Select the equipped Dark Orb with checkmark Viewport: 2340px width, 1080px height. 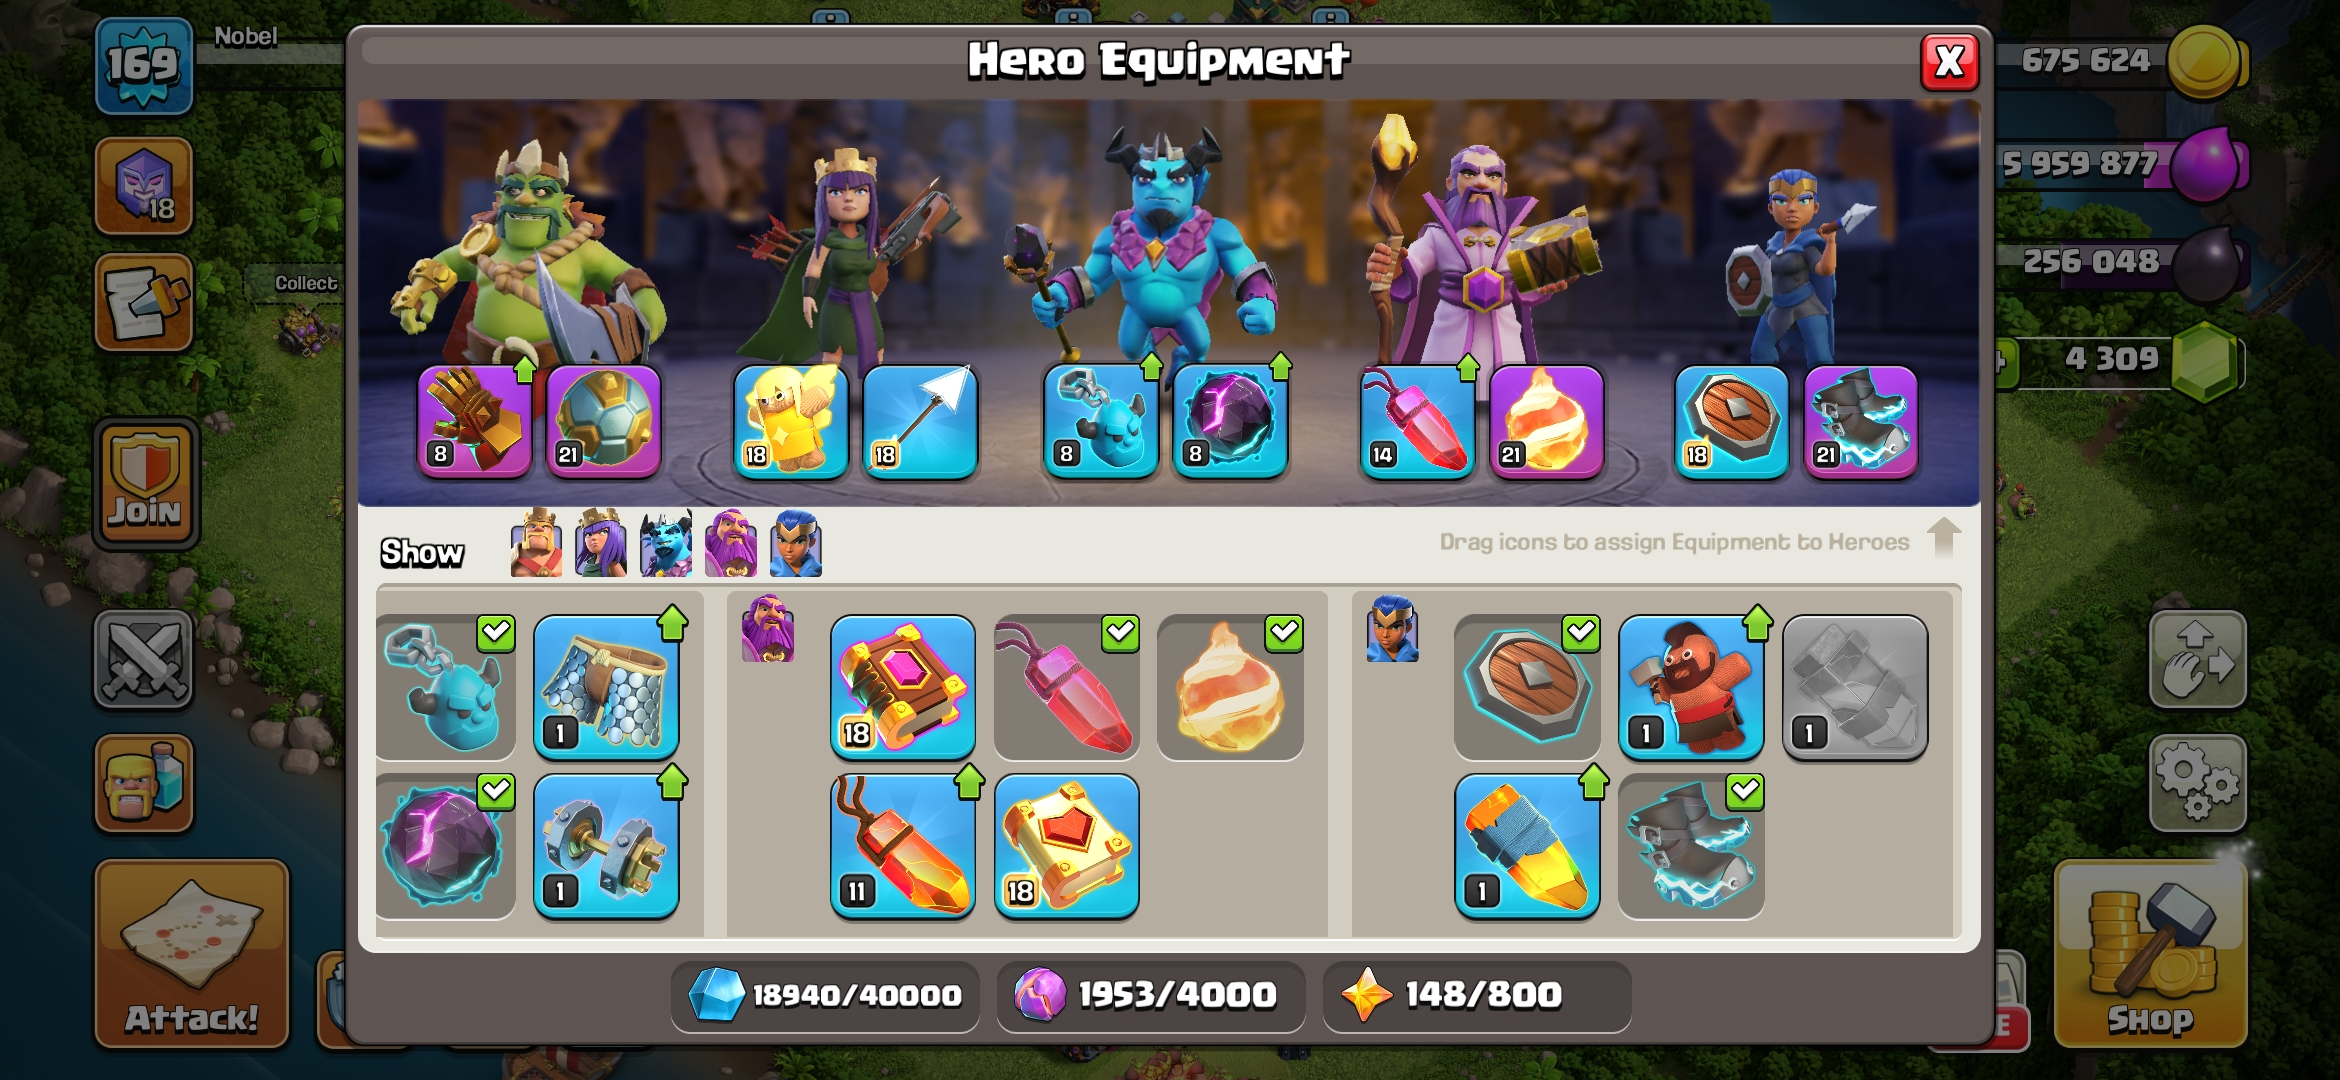point(445,846)
